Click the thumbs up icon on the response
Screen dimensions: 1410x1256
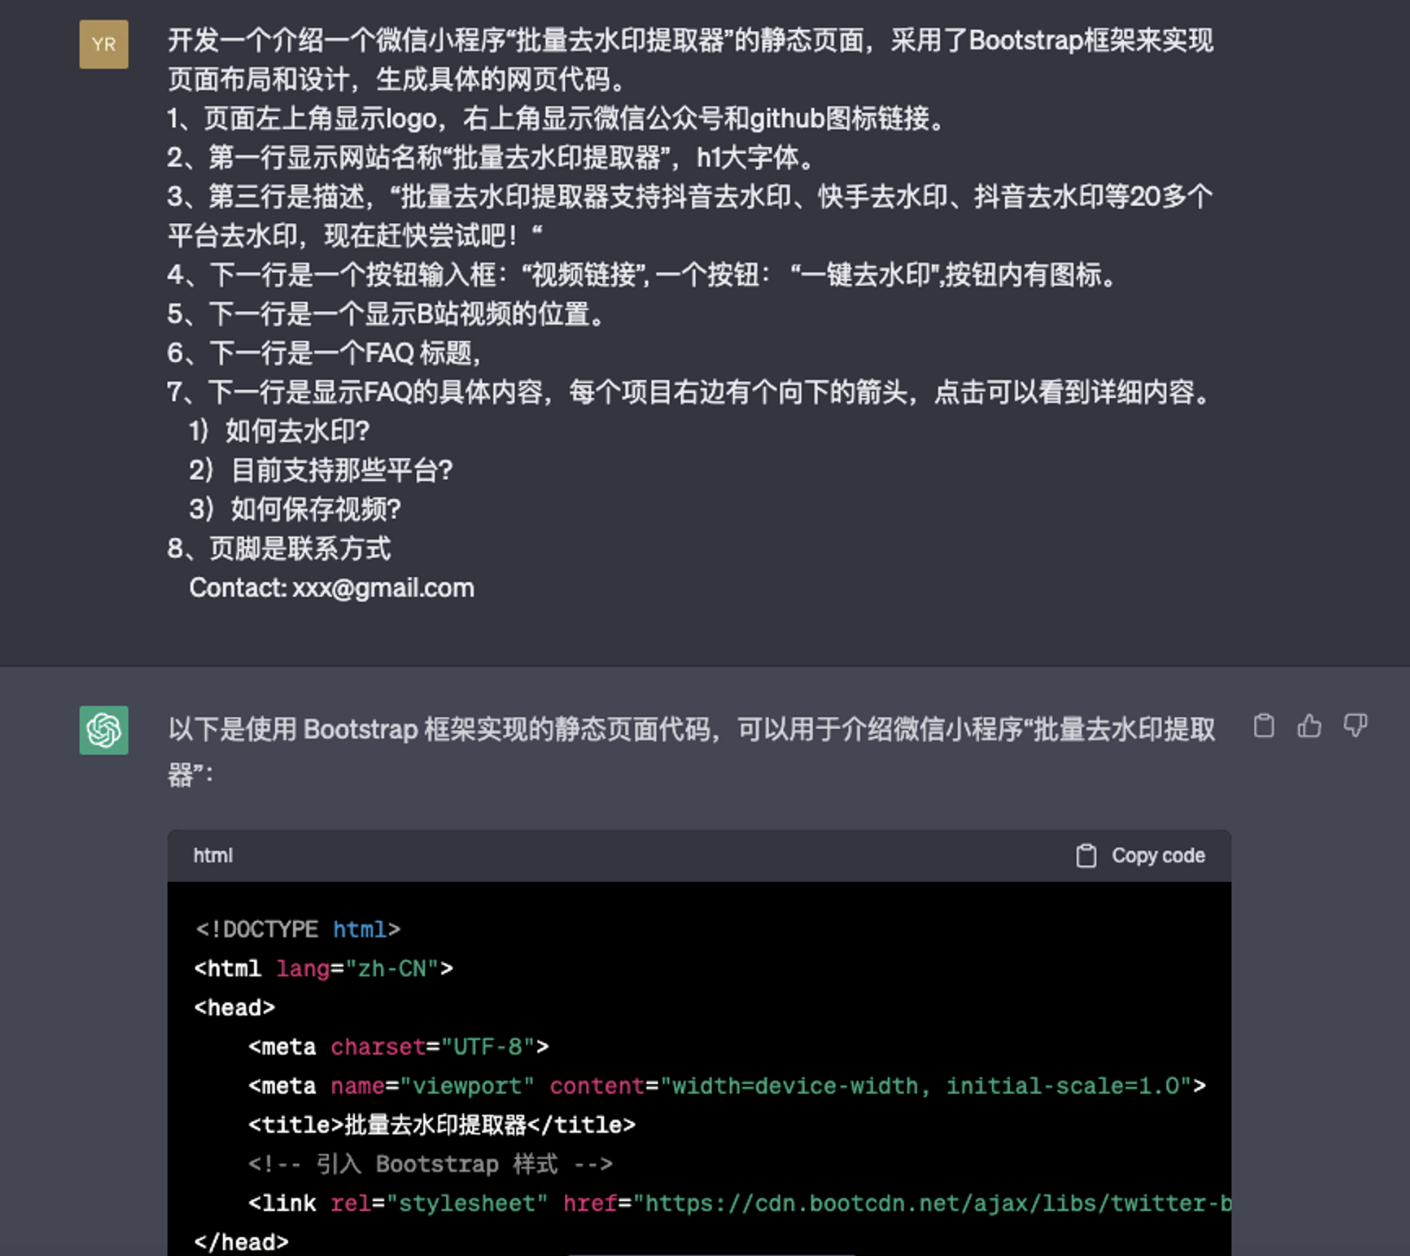click(1309, 726)
